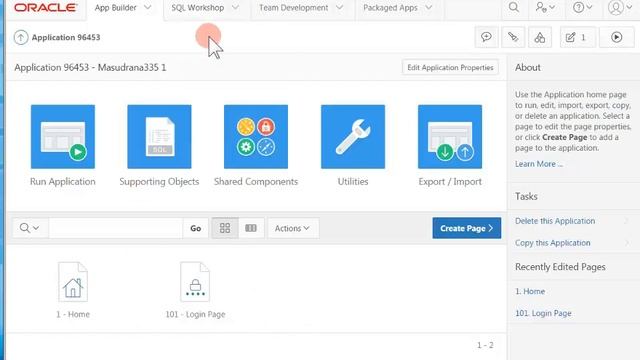
Task: Open recently edited 101. Login Page link
Action: click(543, 313)
